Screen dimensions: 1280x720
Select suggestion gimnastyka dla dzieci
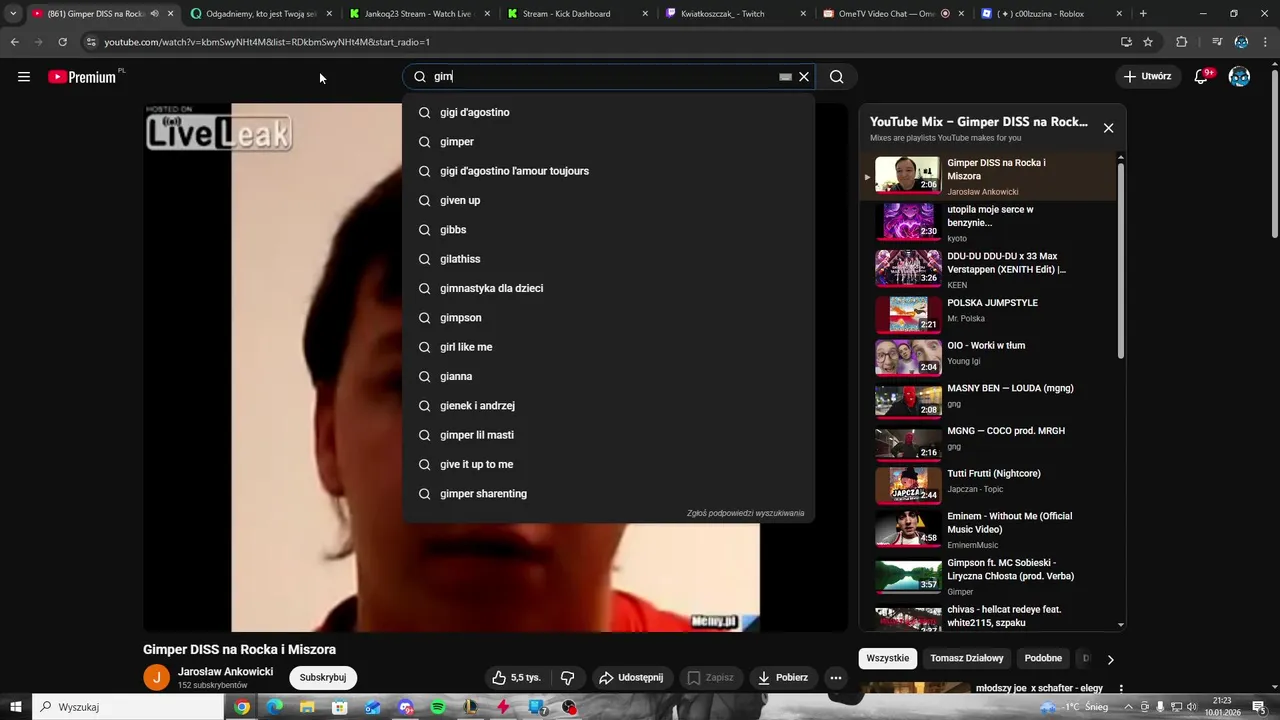(x=608, y=288)
